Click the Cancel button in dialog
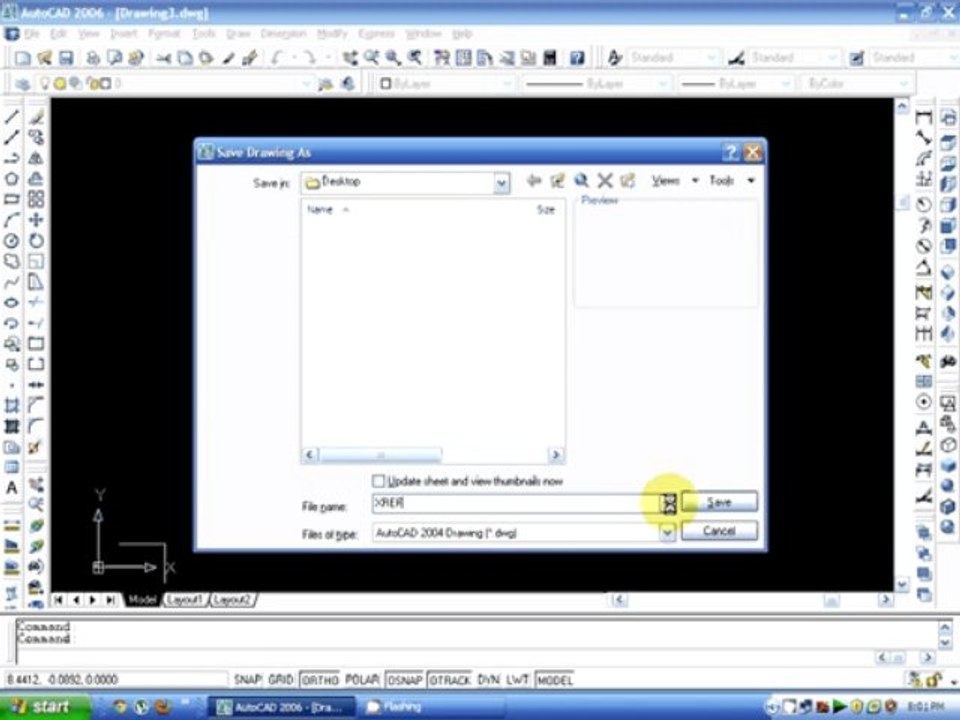Viewport: 960px width, 720px height. (x=719, y=530)
